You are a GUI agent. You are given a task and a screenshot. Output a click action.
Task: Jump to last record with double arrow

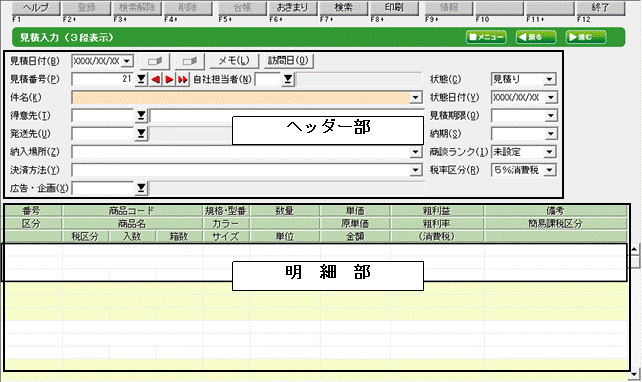[183, 79]
